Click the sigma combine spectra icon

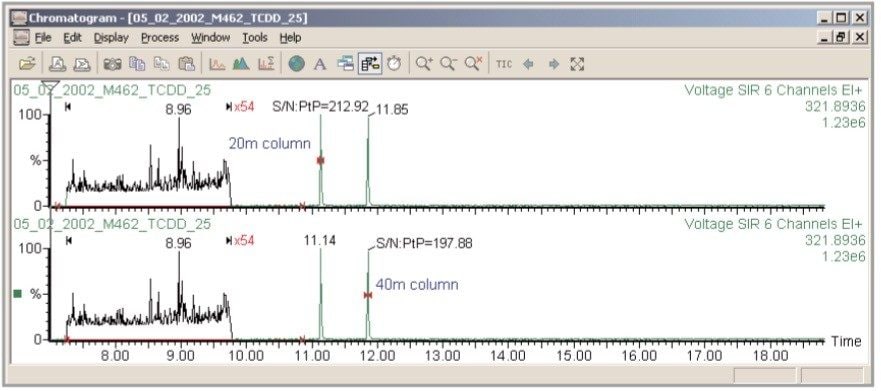click(266, 64)
